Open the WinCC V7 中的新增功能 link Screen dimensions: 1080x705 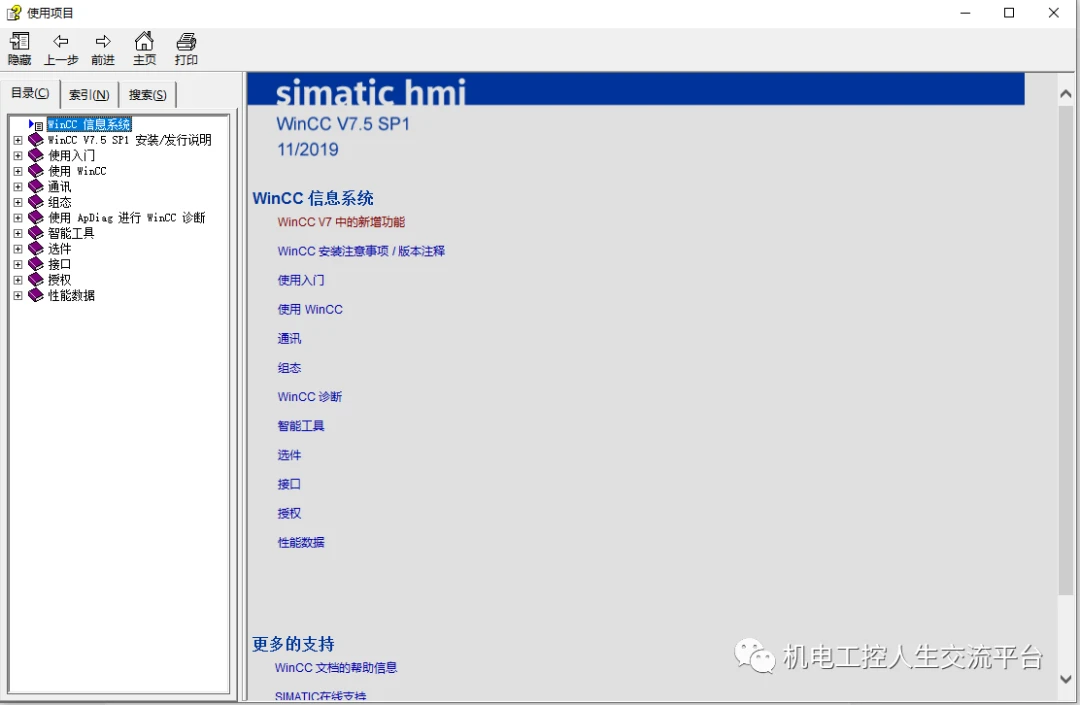click(x=341, y=222)
